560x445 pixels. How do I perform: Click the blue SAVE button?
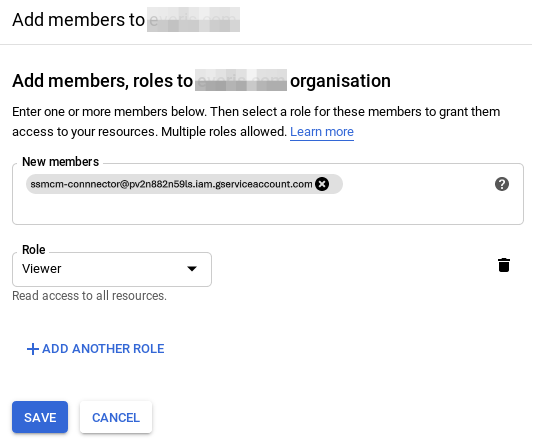coord(40,417)
